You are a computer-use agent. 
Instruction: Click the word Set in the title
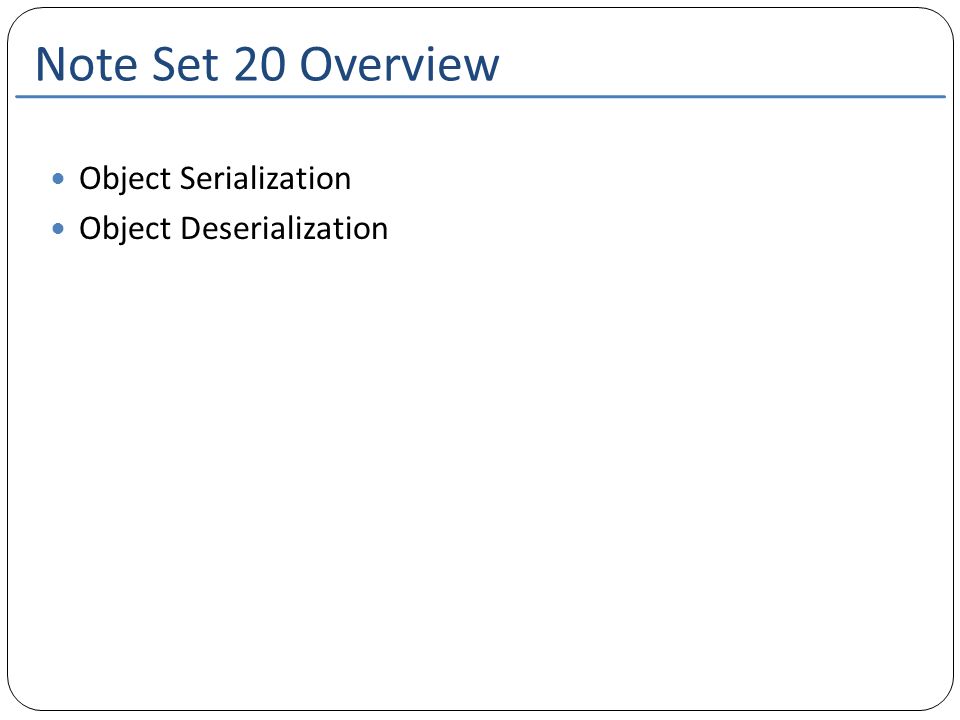(185, 64)
